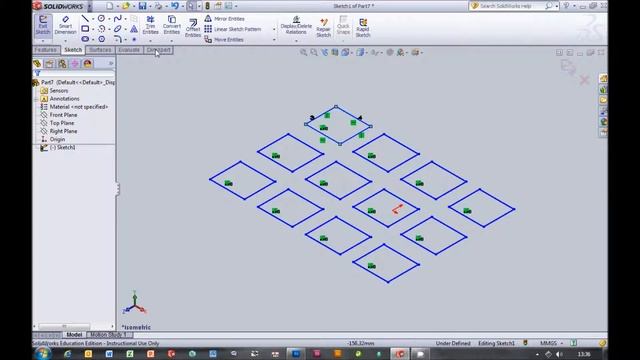Switch to the Features tab
Screen dimensions: 640x360
[x=46, y=50]
